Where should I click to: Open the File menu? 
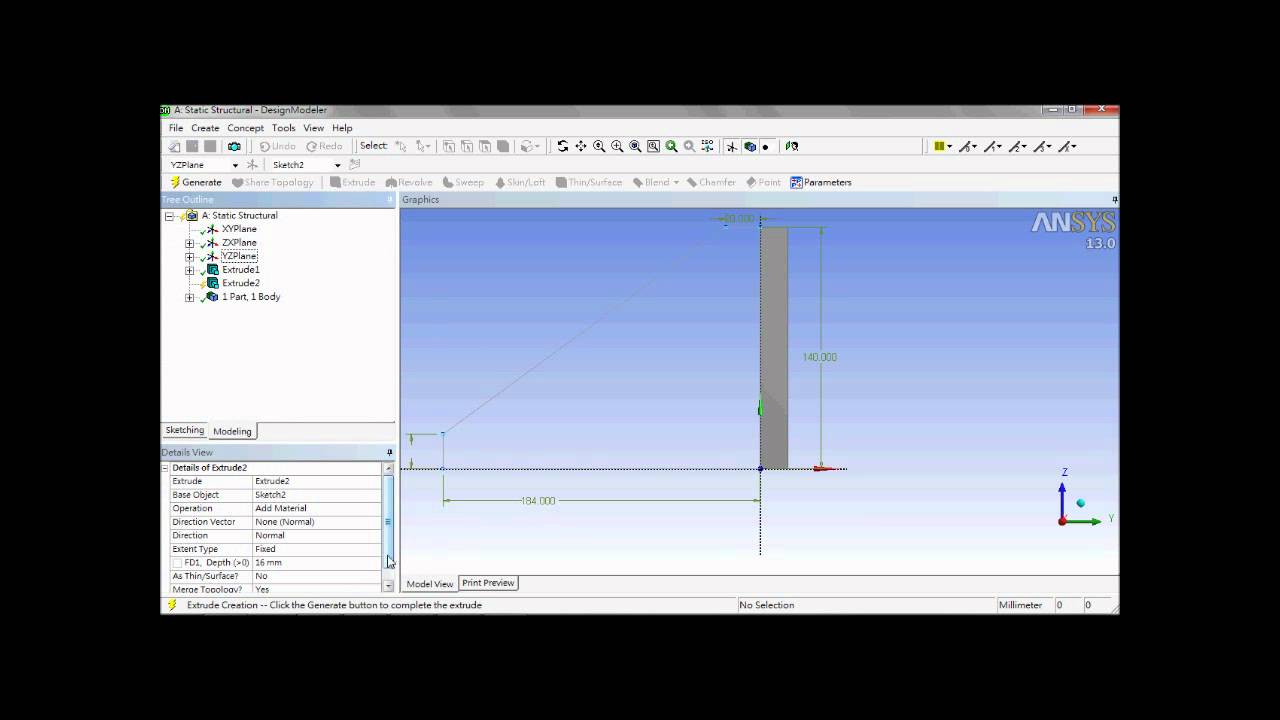(176, 128)
